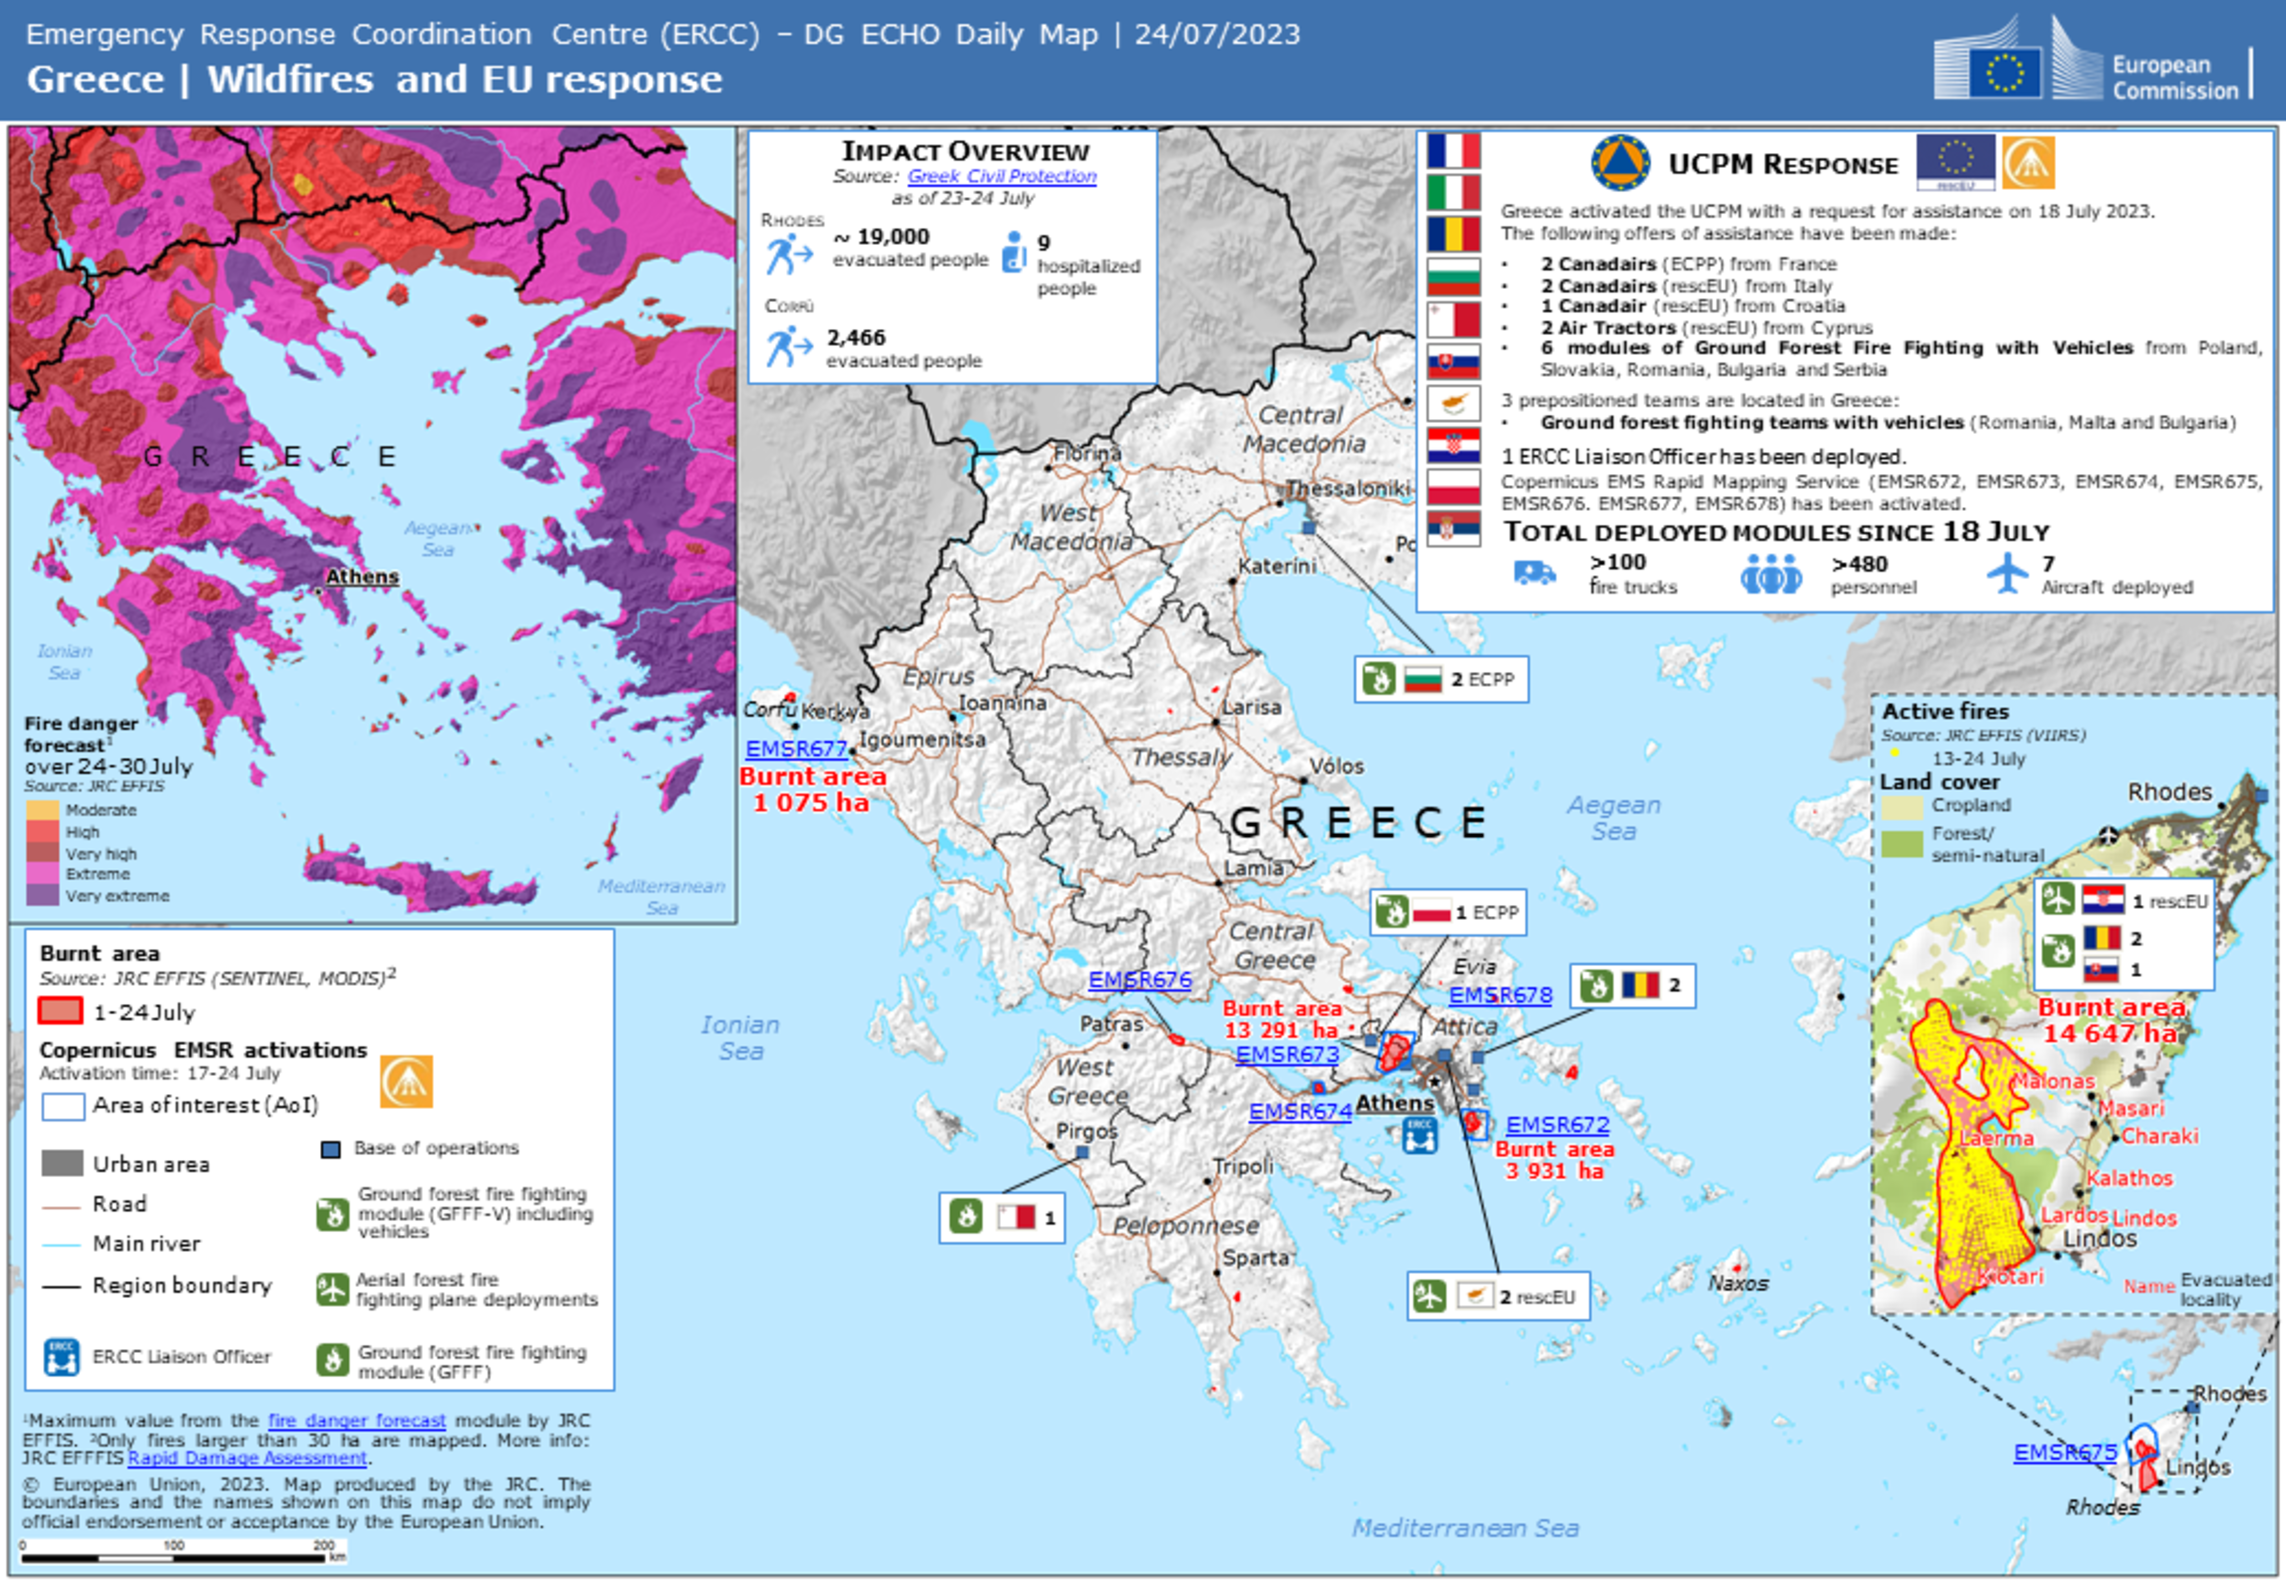This screenshot has height=1583, width=2286.
Task: Follow the fire danger forecast footnote link
Action: tap(356, 1420)
